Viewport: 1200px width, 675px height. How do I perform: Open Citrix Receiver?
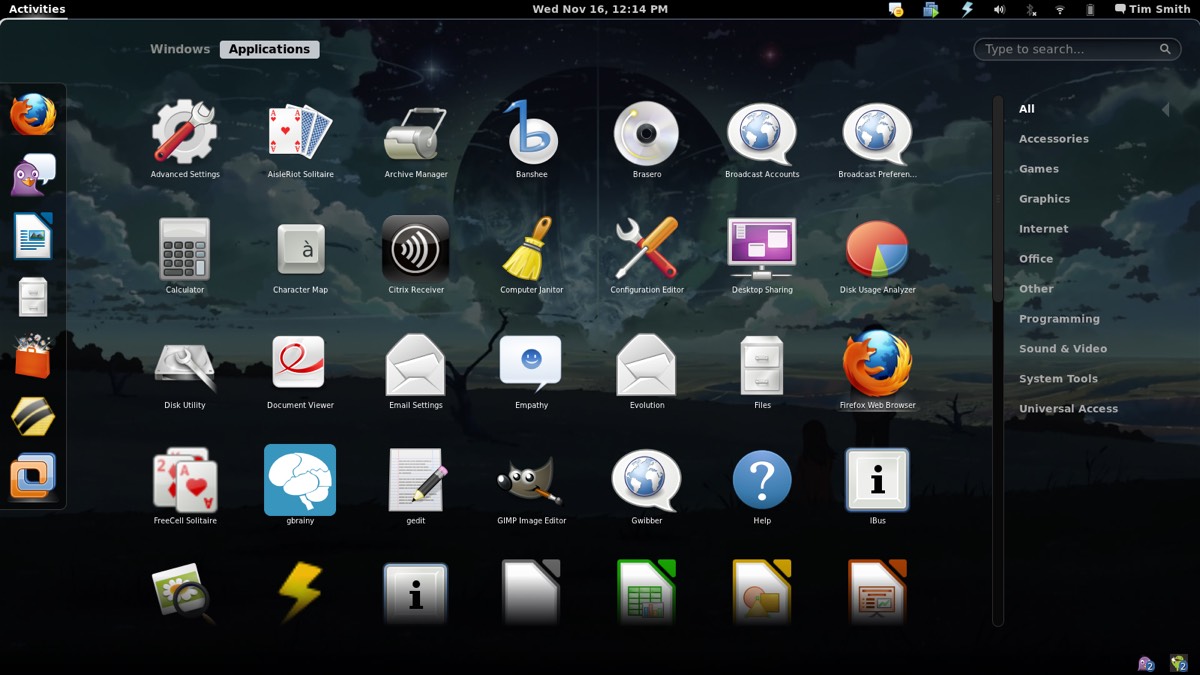point(415,250)
